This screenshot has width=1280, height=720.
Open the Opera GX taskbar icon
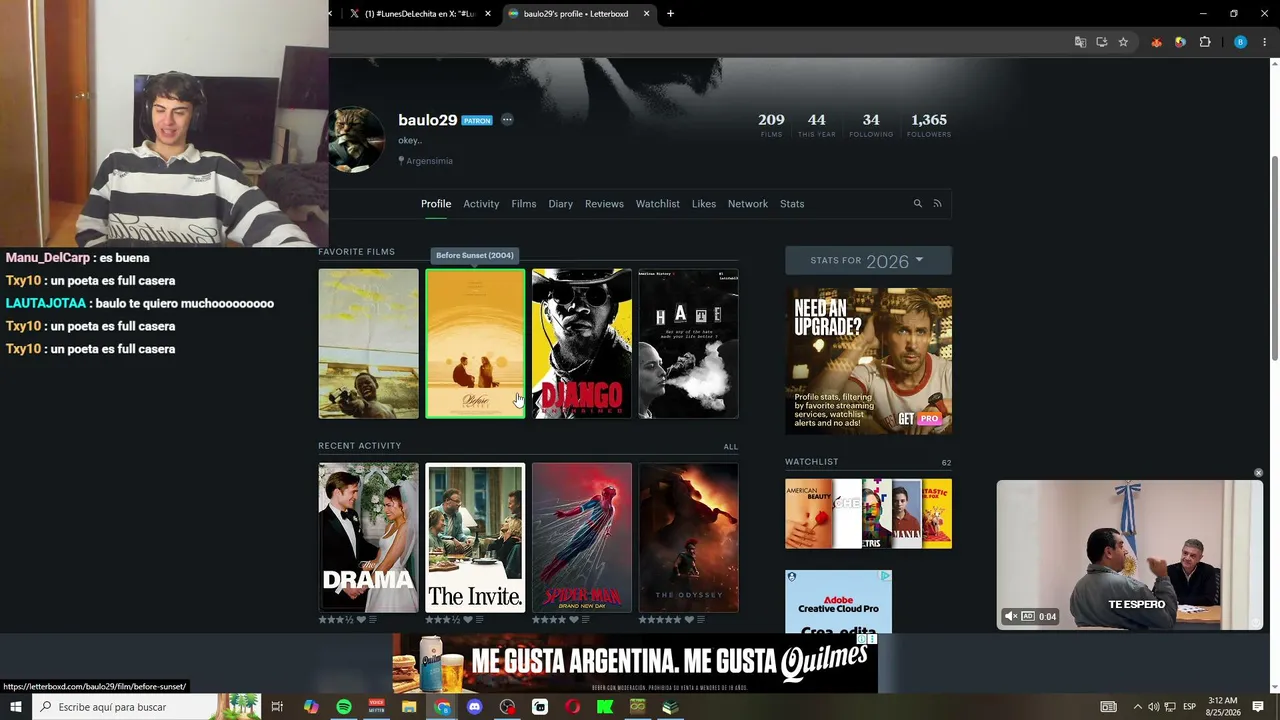coord(573,707)
